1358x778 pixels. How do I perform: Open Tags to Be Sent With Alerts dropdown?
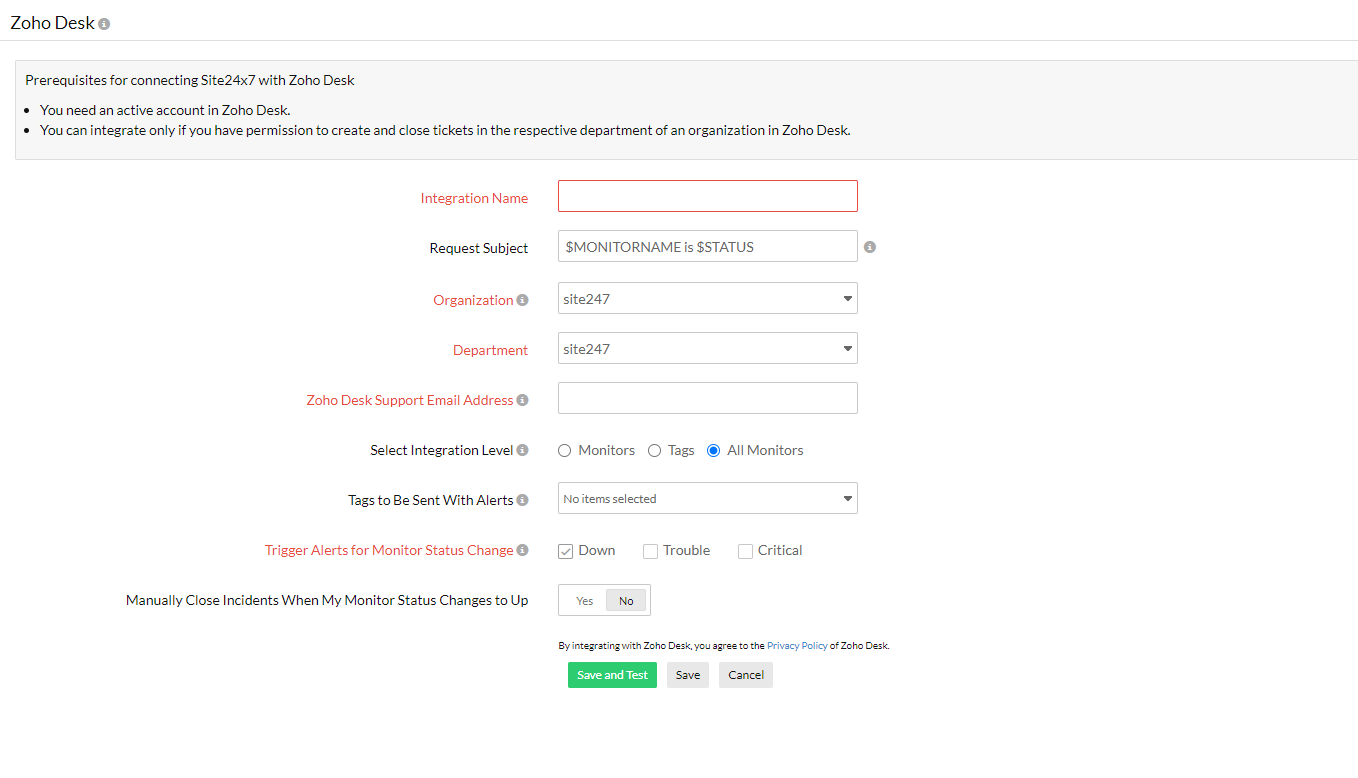(x=707, y=499)
